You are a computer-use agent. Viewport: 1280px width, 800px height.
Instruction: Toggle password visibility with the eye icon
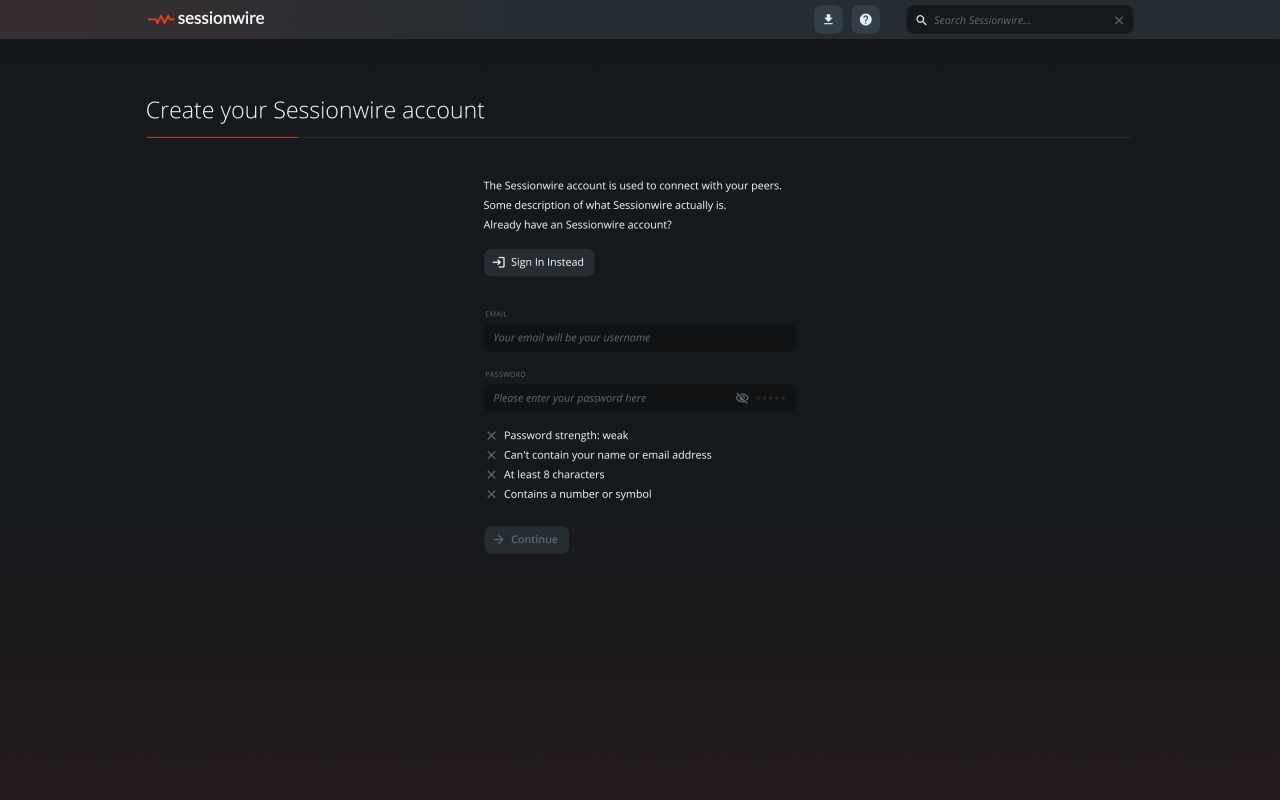(742, 398)
